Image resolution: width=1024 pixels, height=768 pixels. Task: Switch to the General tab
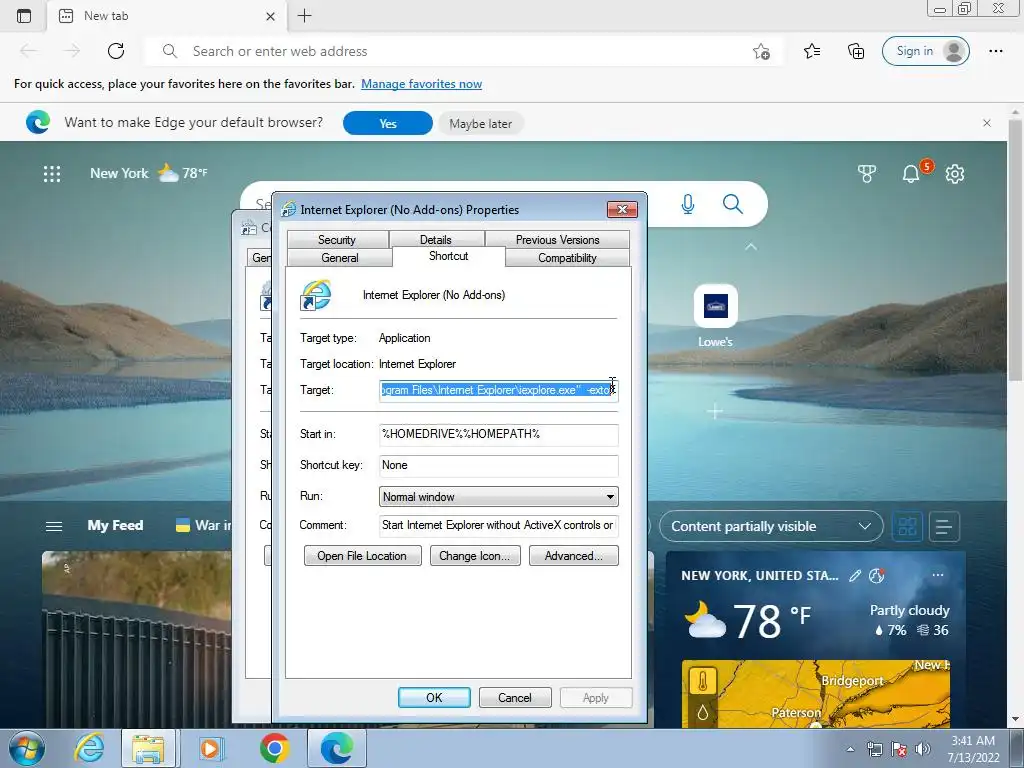pos(340,258)
